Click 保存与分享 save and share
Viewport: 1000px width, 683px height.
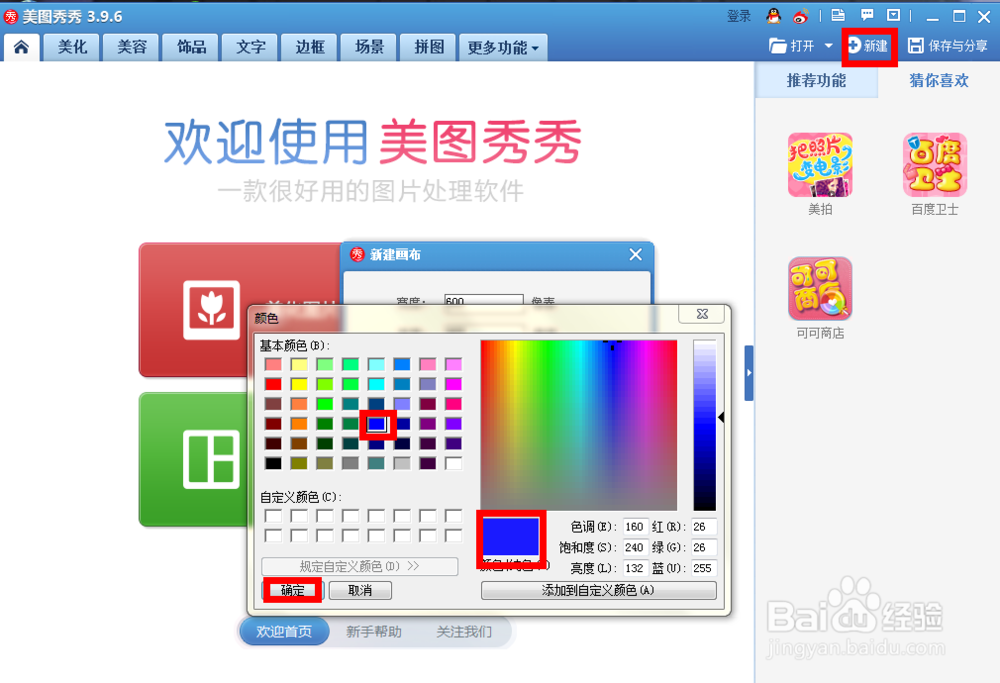948,46
